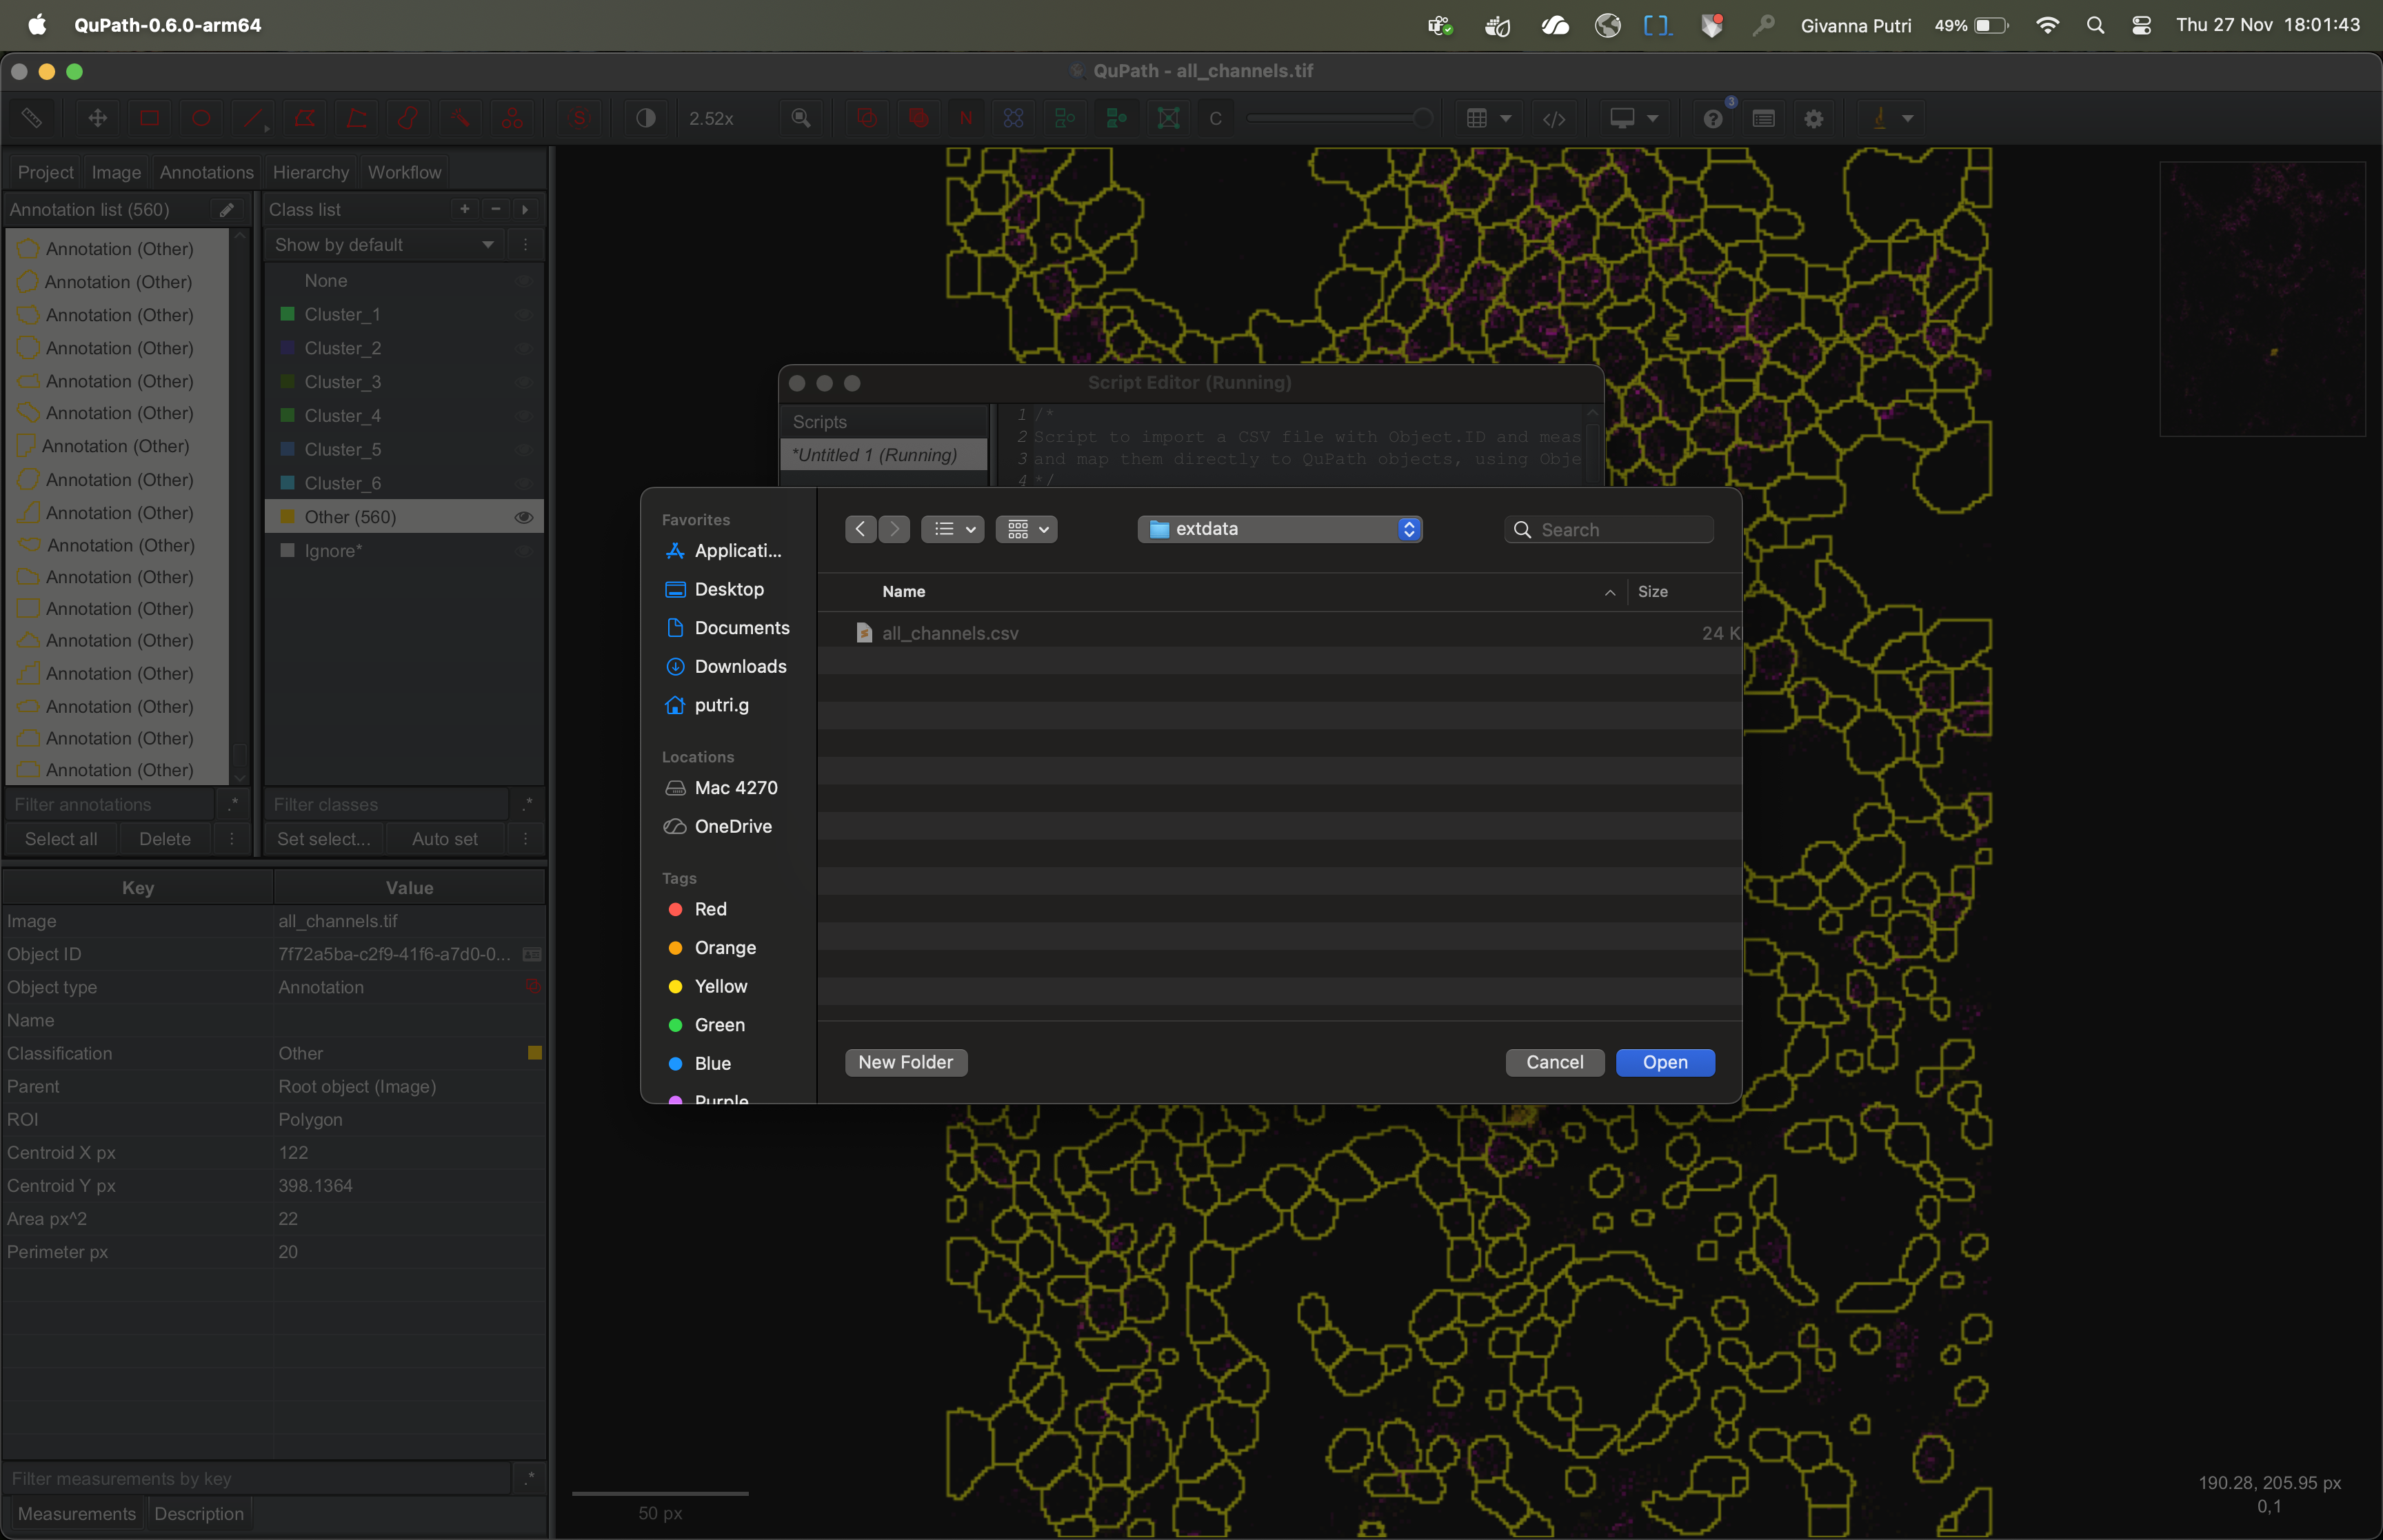Toggle visibility eye for Other (560) class
Image resolution: width=2383 pixels, height=1540 pixels.
click(x=523, y=517)
